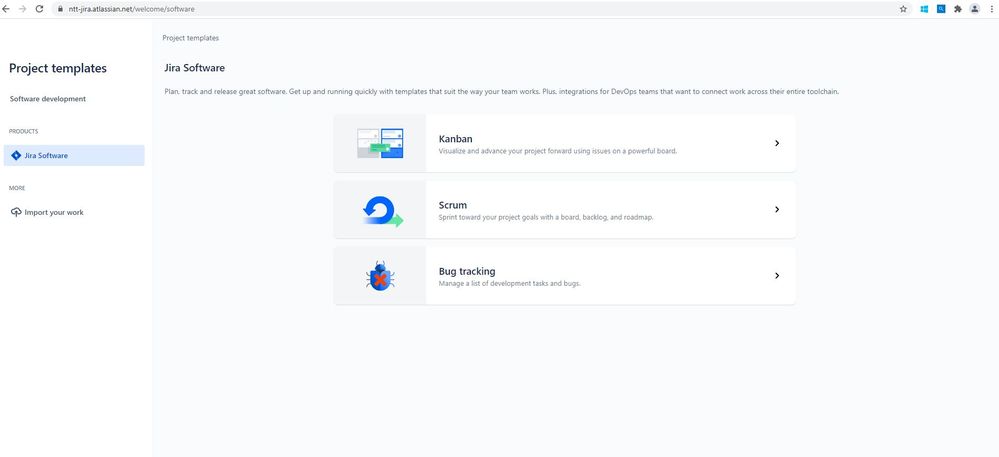Open the Bug tracking template card
Screen dimensions: 999x457
(564, 276)
